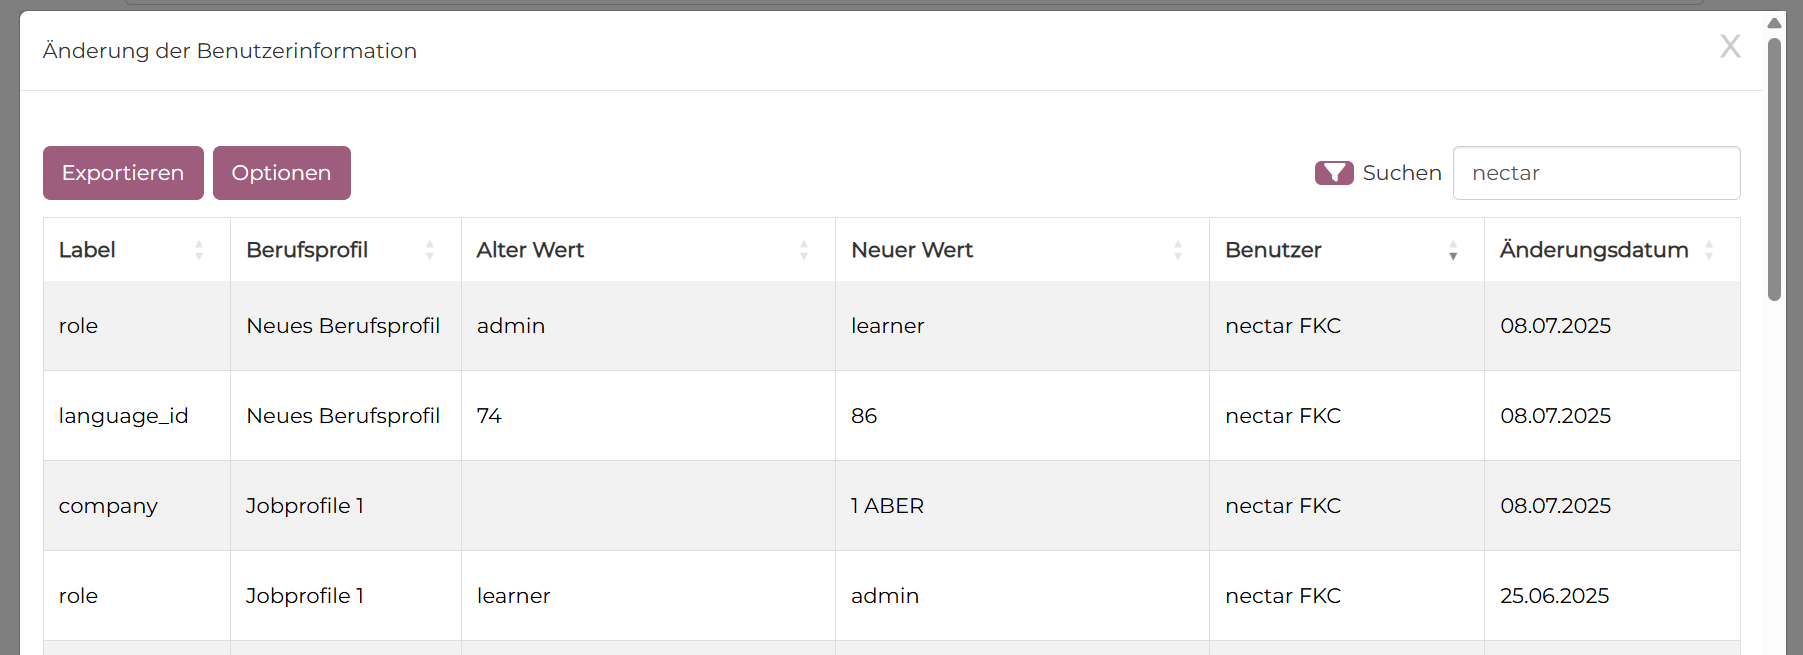Screen dimensions: 1803x655
Task: Sort table by Berufsprofil column
Action: (430, 250)
